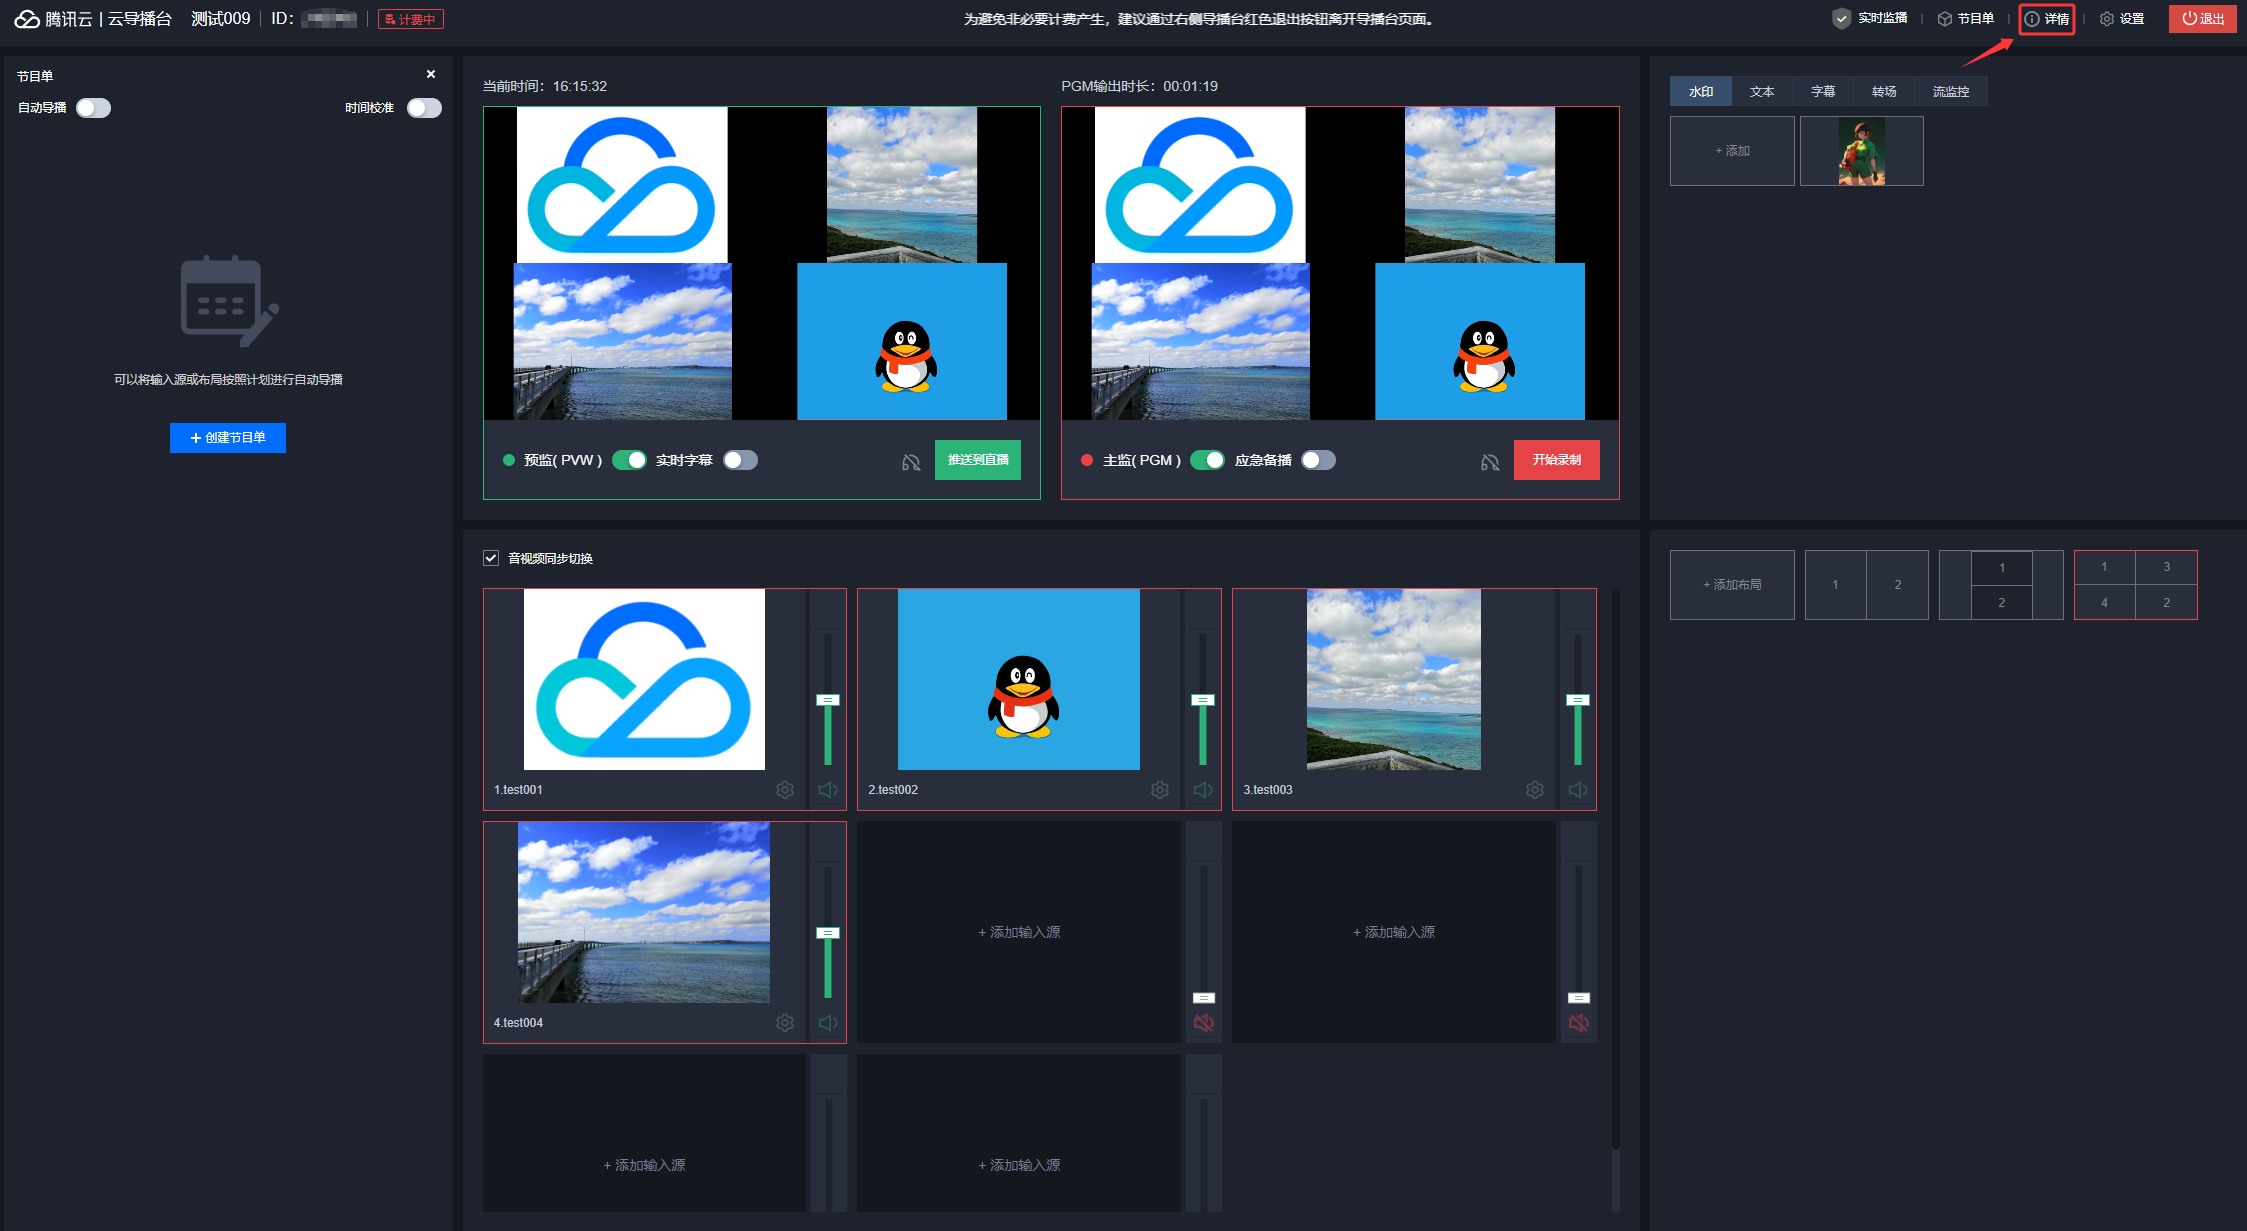Click gear icon on test003 source

(1534, 790)
